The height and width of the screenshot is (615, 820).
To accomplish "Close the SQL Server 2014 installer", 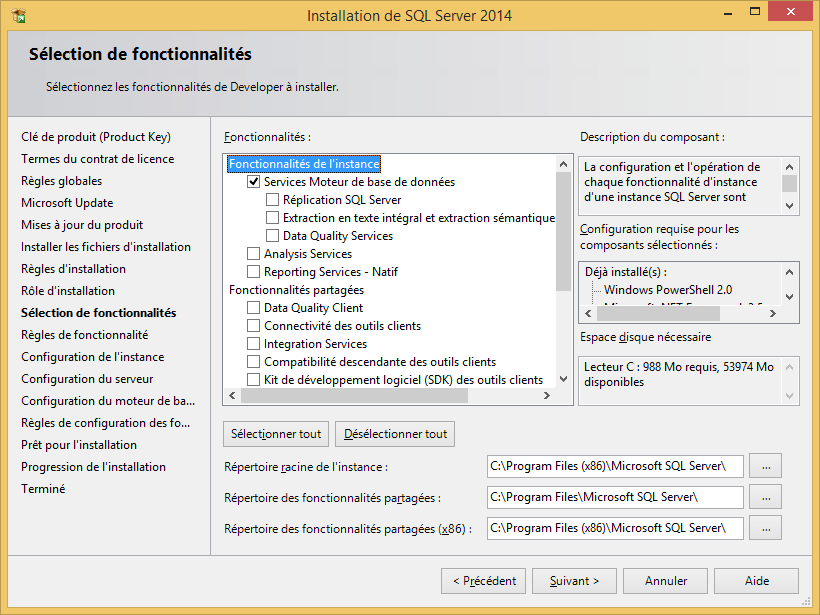I will (x=790, y=12).
